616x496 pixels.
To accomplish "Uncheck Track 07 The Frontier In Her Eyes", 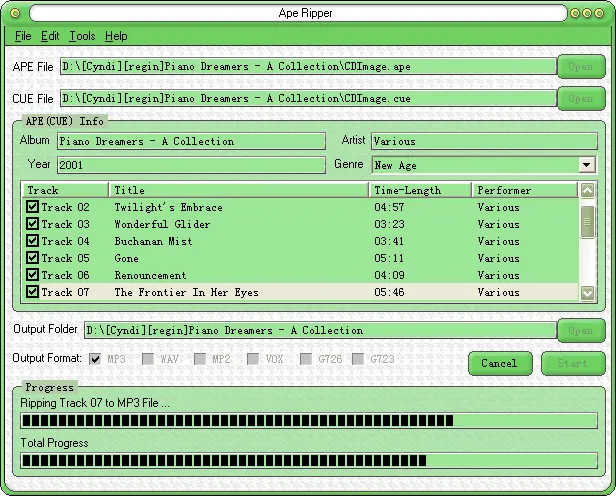I will pos(33,292).
